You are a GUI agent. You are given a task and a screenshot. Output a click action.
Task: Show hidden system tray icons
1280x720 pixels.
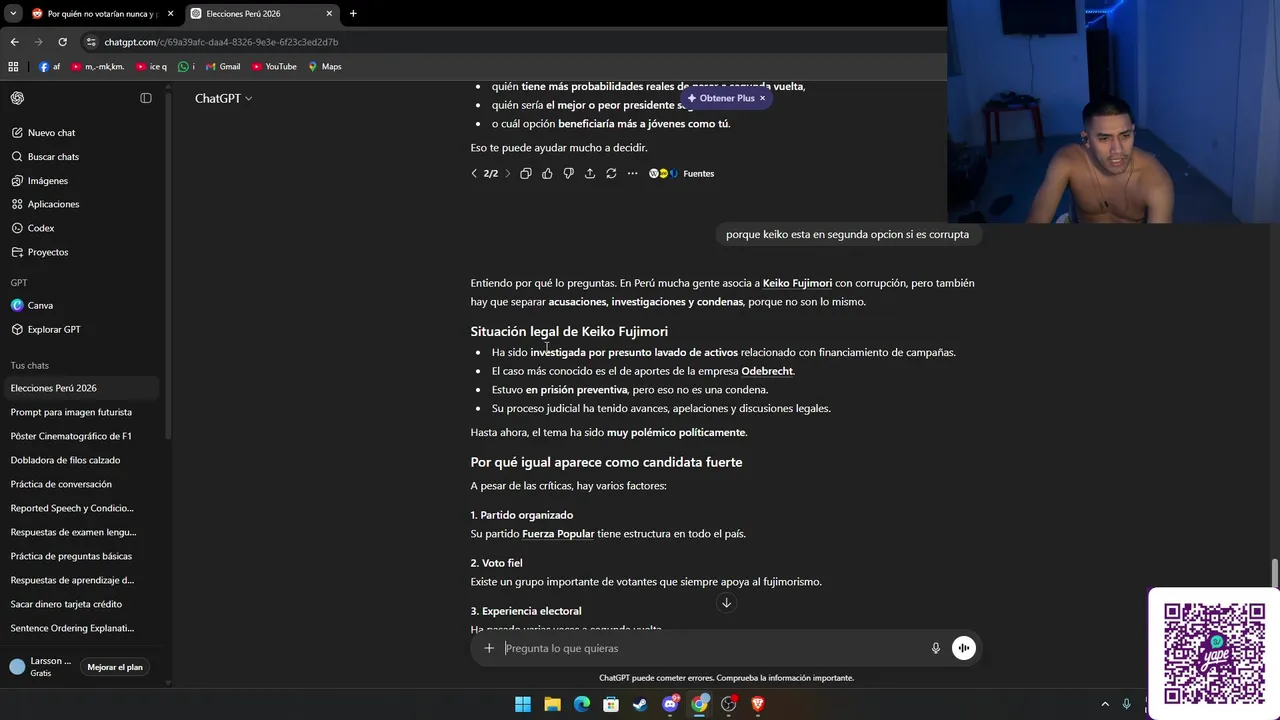click(1105, 704)
